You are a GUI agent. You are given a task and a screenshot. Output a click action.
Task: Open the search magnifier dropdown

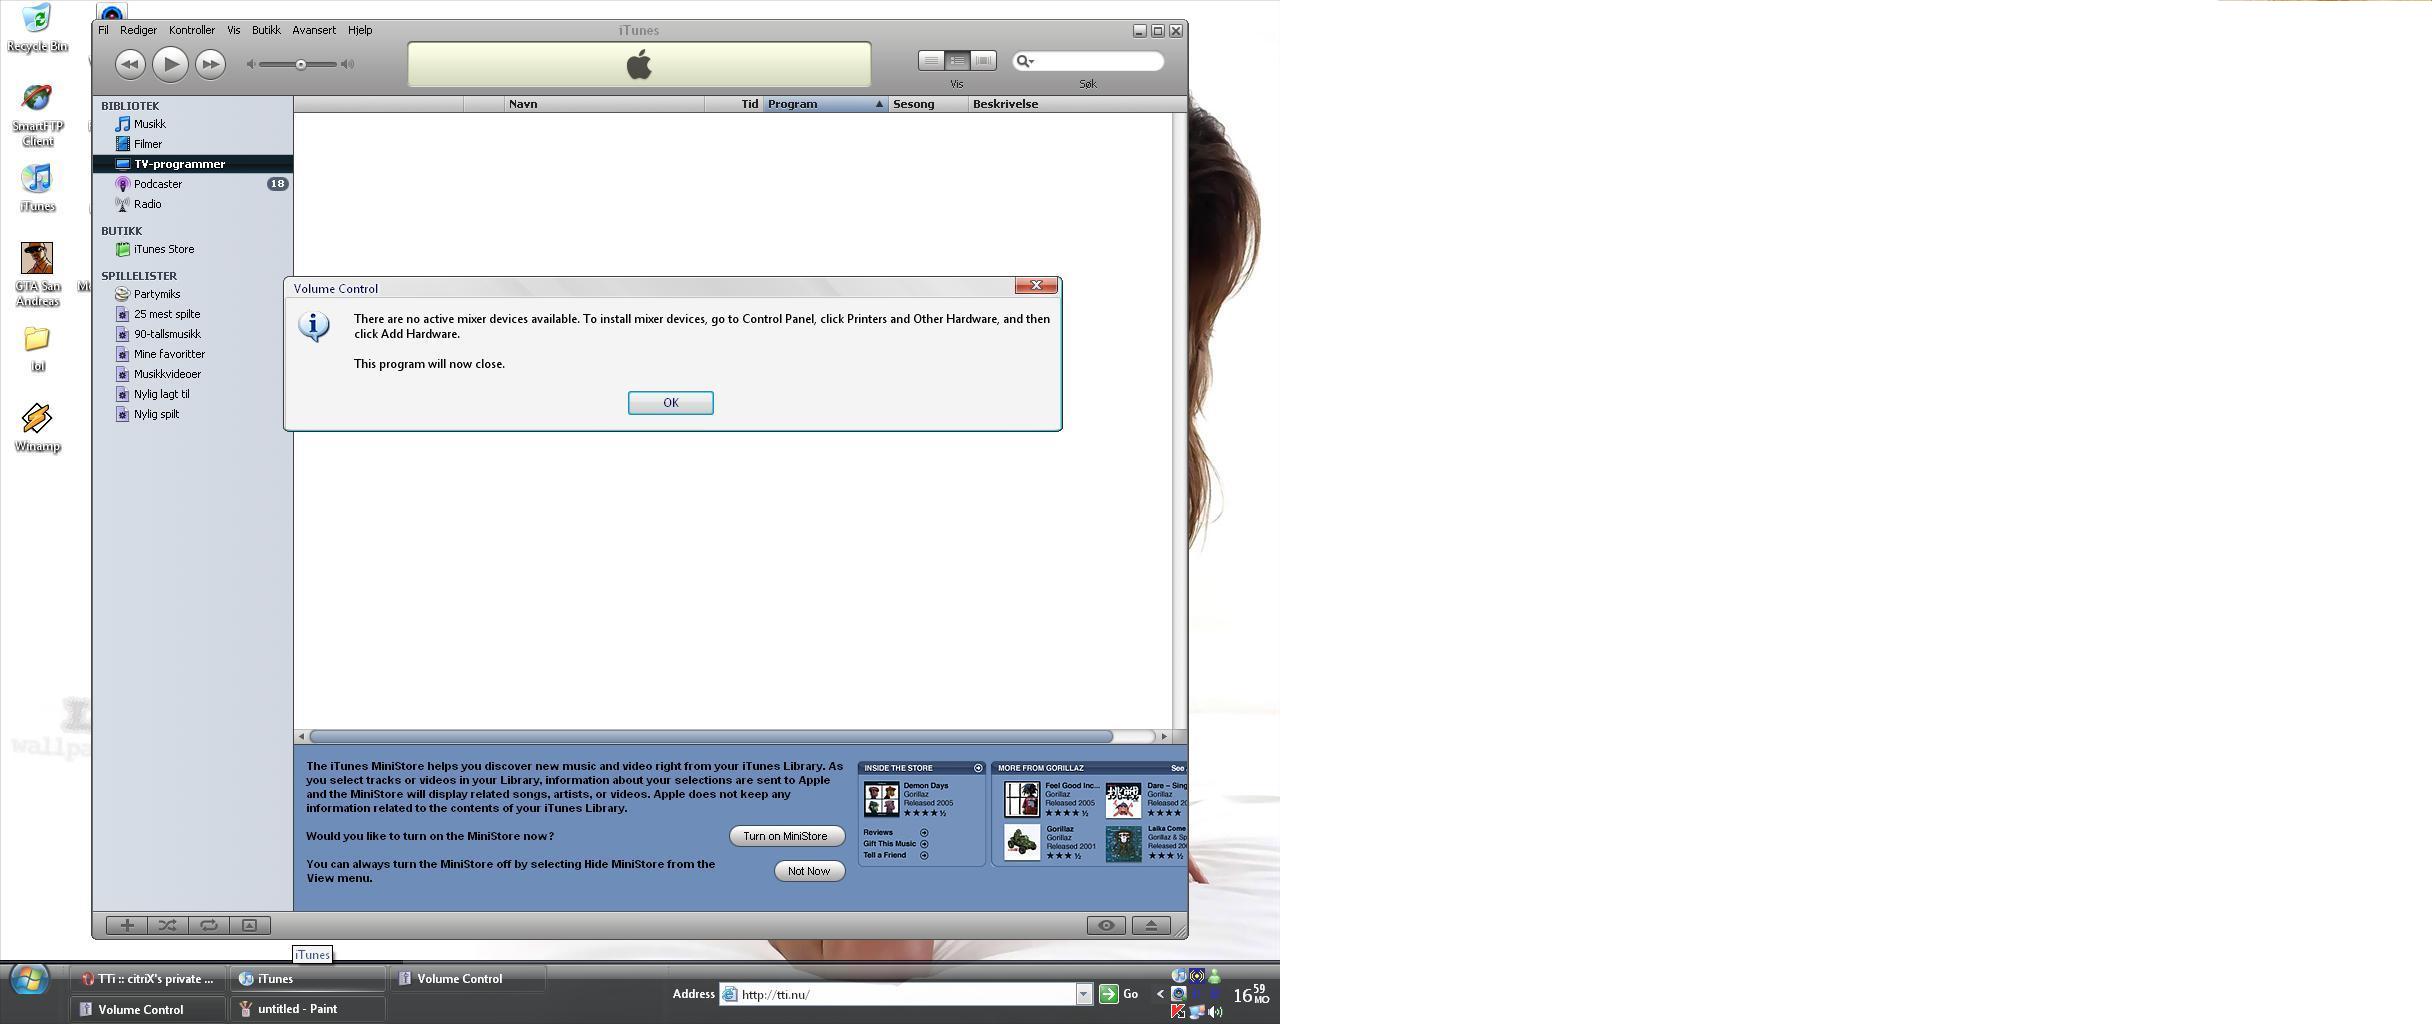tap(1024, 61)
